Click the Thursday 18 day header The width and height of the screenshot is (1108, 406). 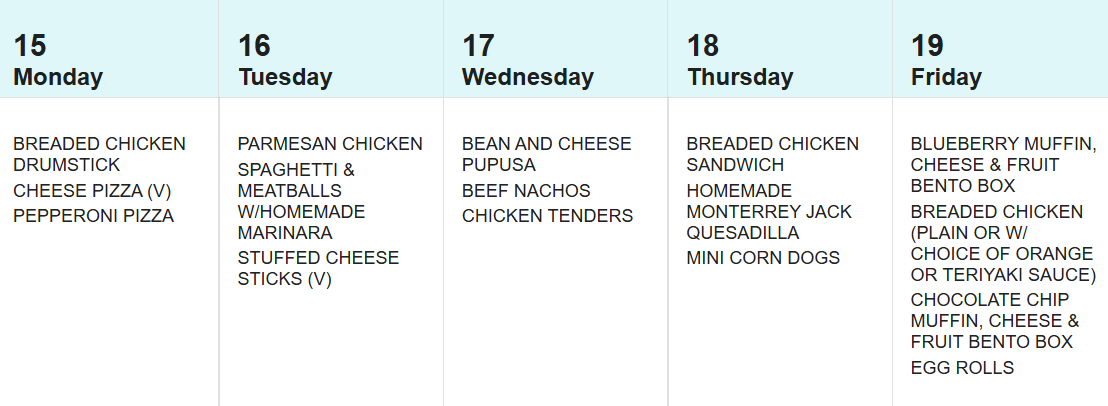(x=739, y=61)
